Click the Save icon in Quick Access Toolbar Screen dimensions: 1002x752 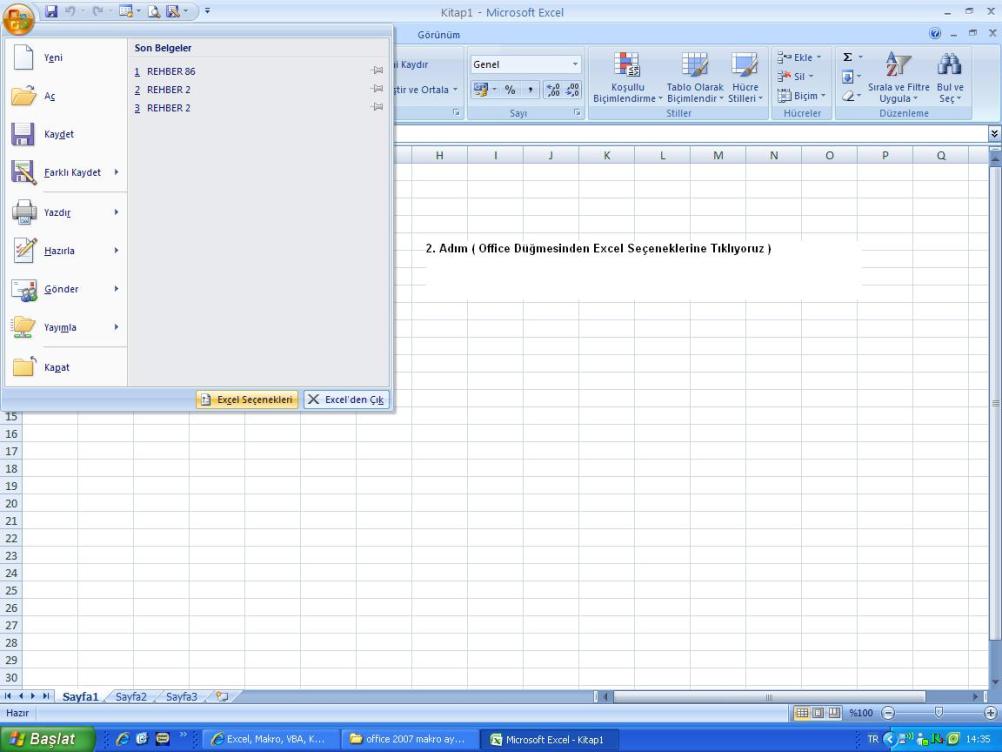coord(51,12)
